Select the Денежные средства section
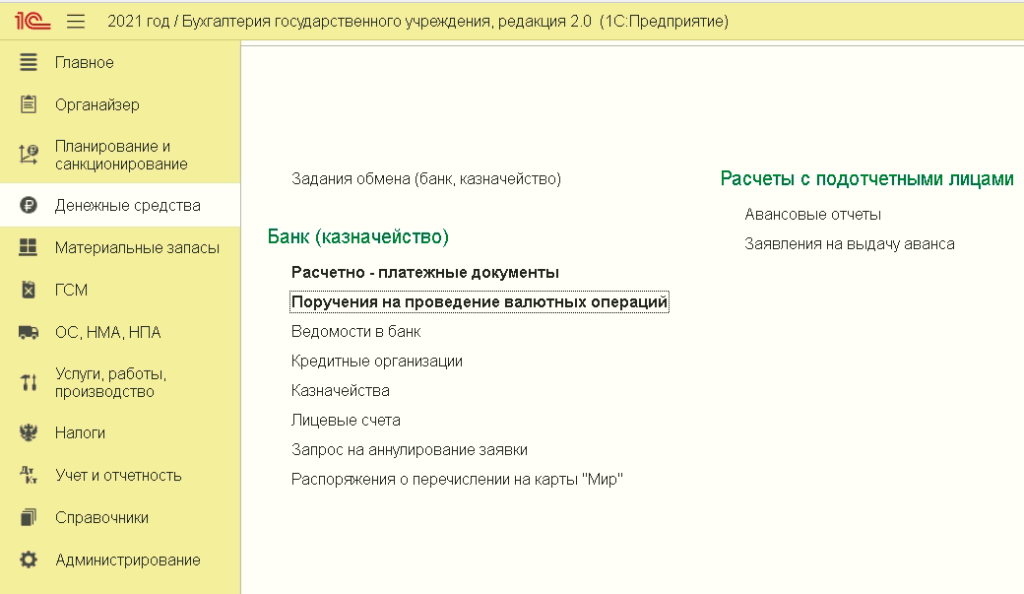This screenshot has width=1024, height=594. tap(127, 206)
